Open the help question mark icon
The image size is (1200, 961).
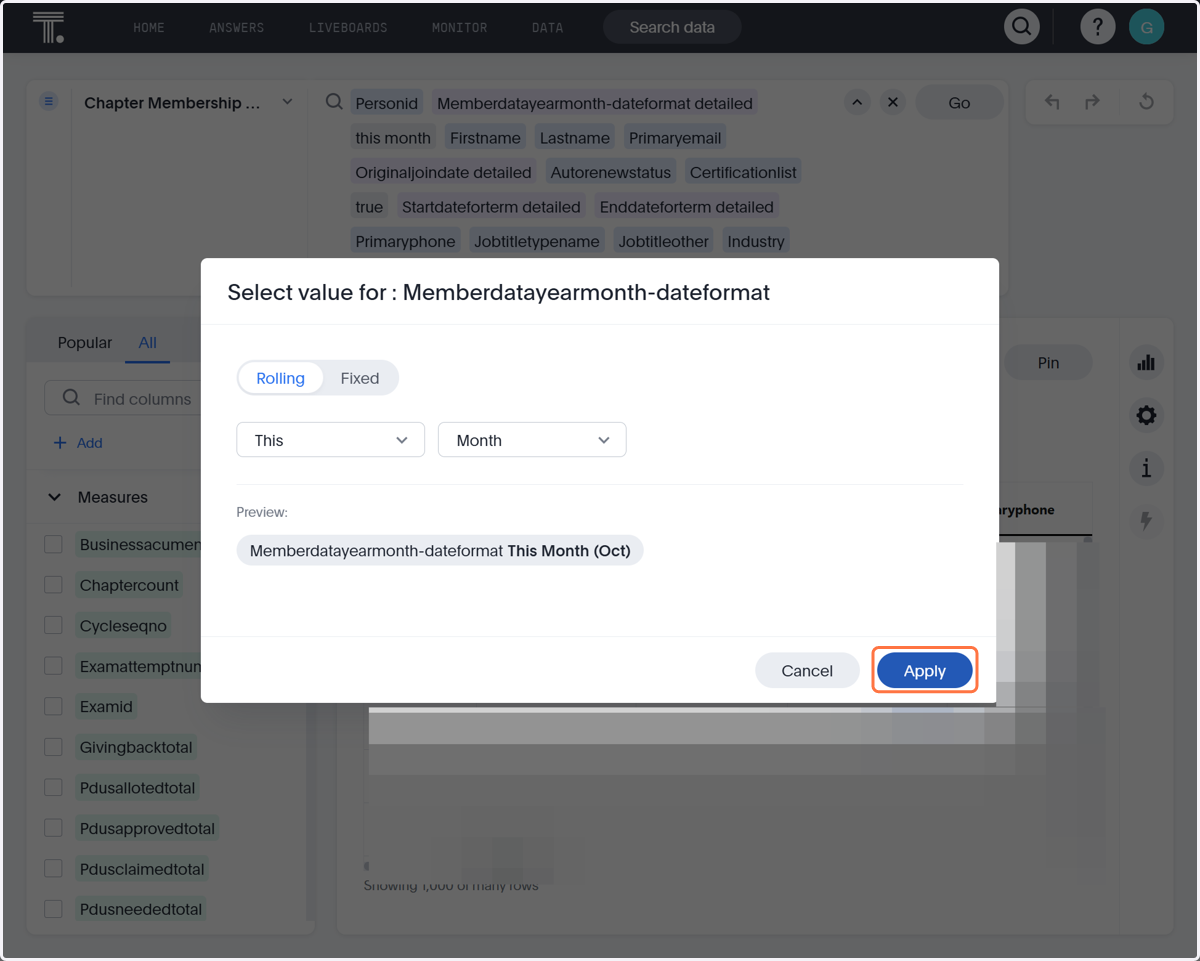tap(1098, 27)
